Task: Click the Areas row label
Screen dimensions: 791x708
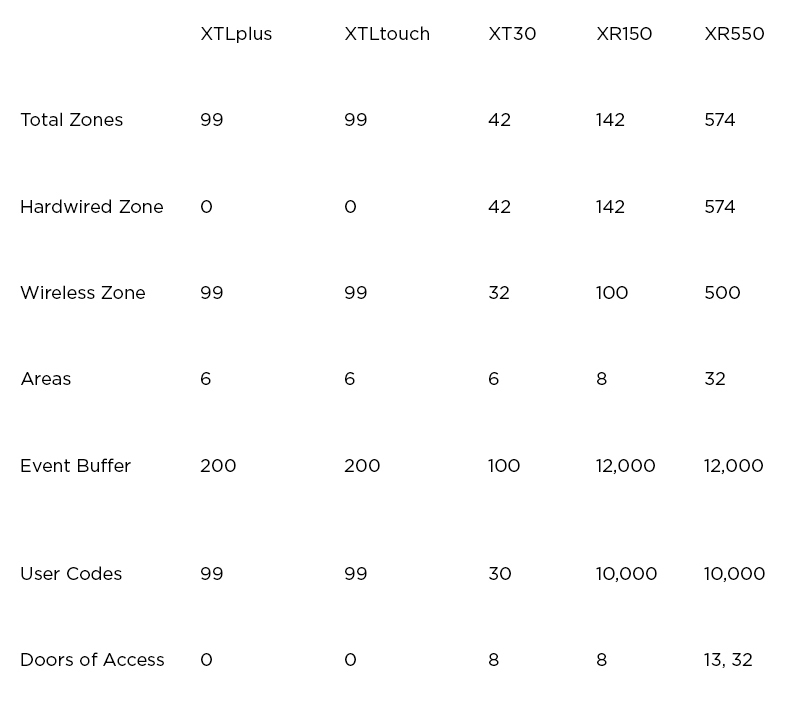Action: (46, 379)
